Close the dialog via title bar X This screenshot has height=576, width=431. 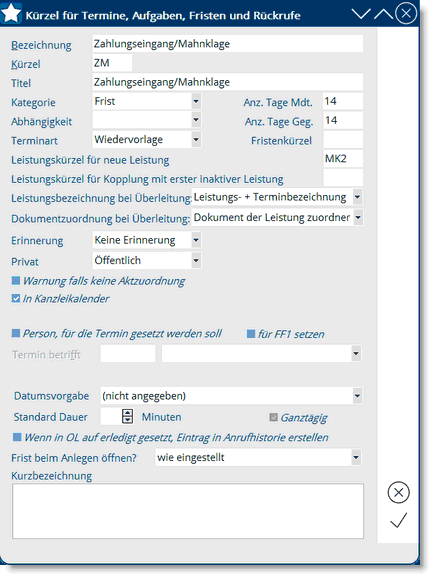point(406,13)
